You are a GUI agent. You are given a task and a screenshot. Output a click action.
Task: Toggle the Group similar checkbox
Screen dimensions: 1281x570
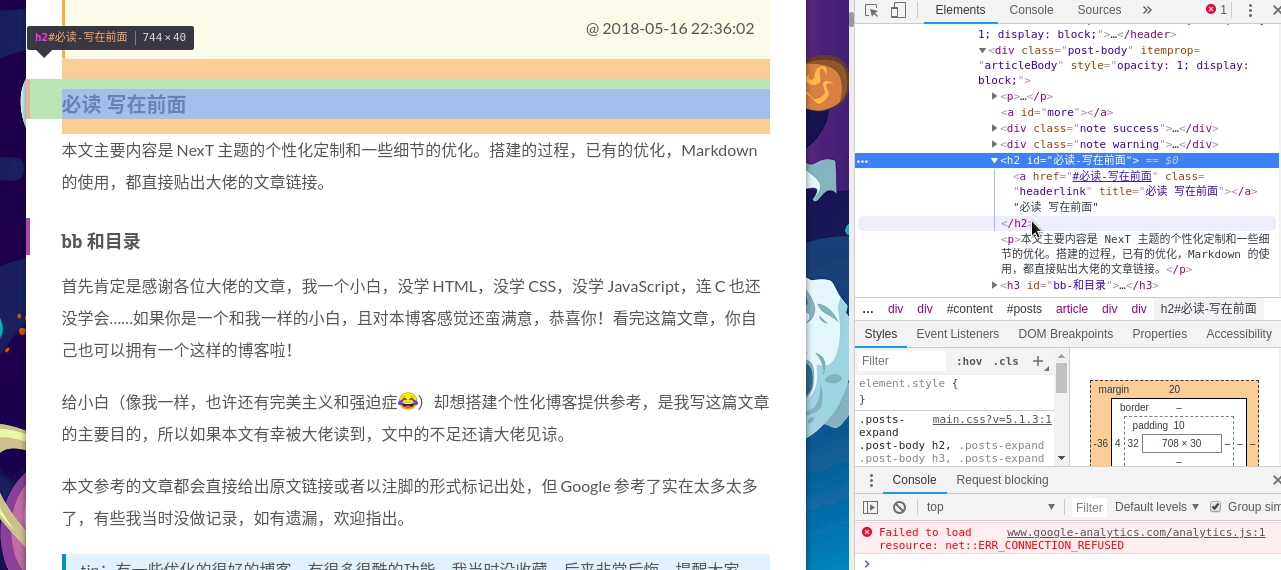tap(1216, 507)
